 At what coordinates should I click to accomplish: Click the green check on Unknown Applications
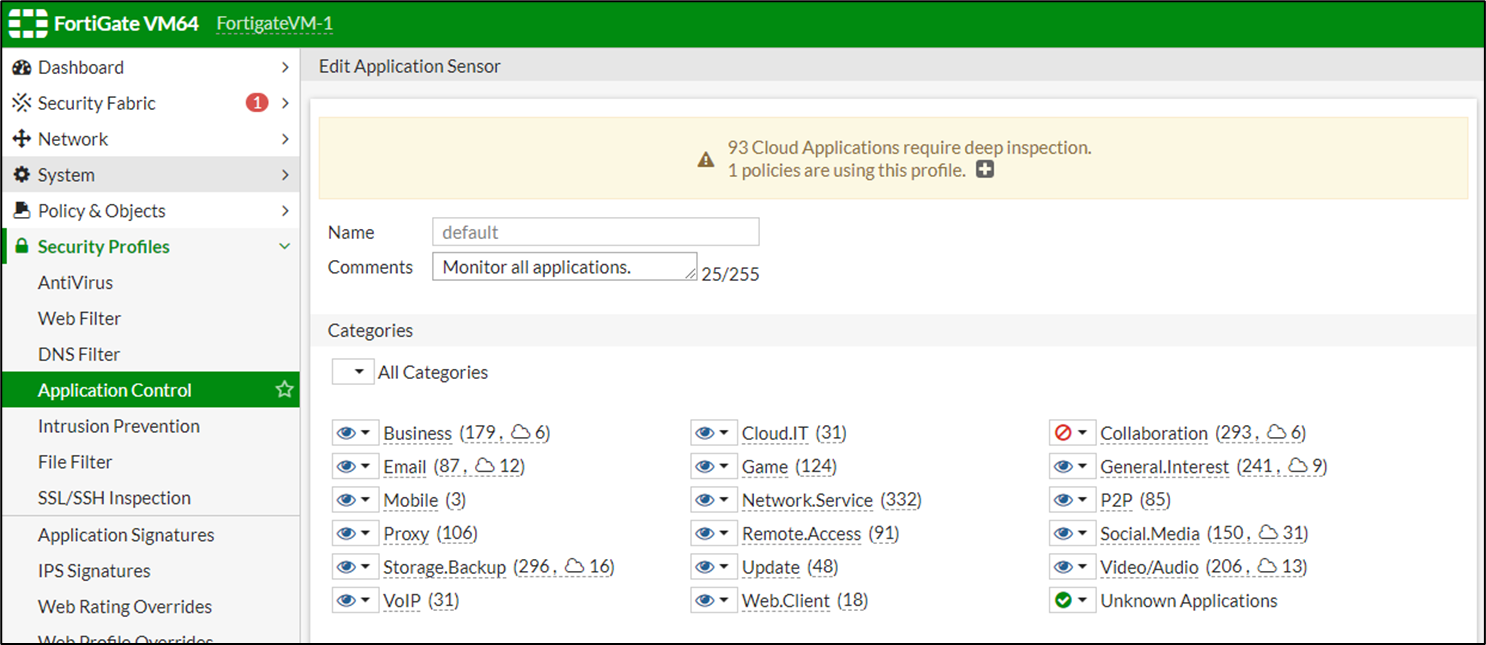click(1064, 600)
